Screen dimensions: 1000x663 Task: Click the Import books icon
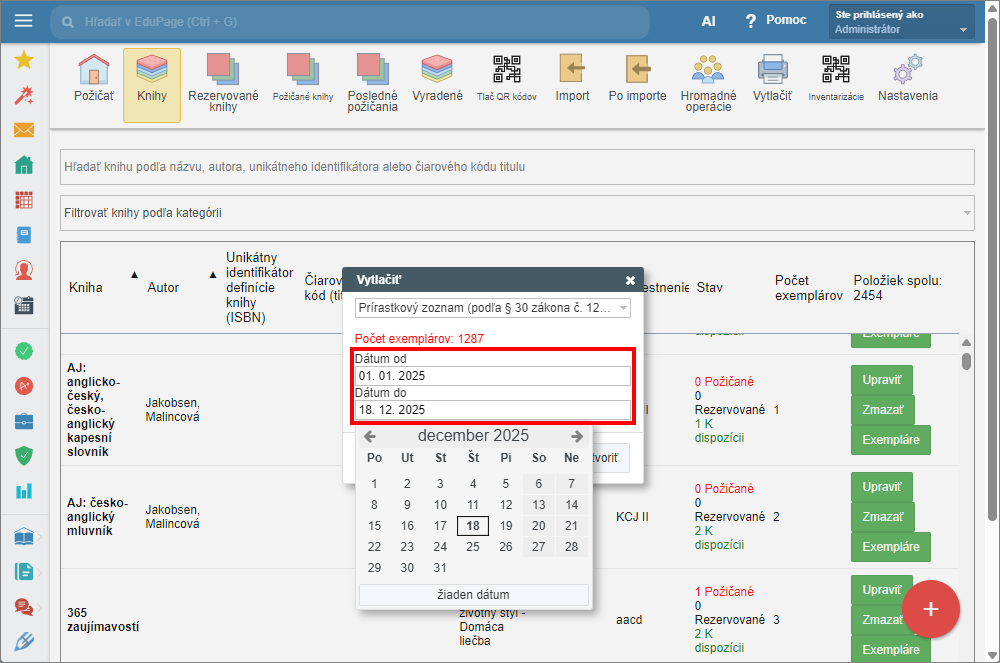[x=572, y=78]
